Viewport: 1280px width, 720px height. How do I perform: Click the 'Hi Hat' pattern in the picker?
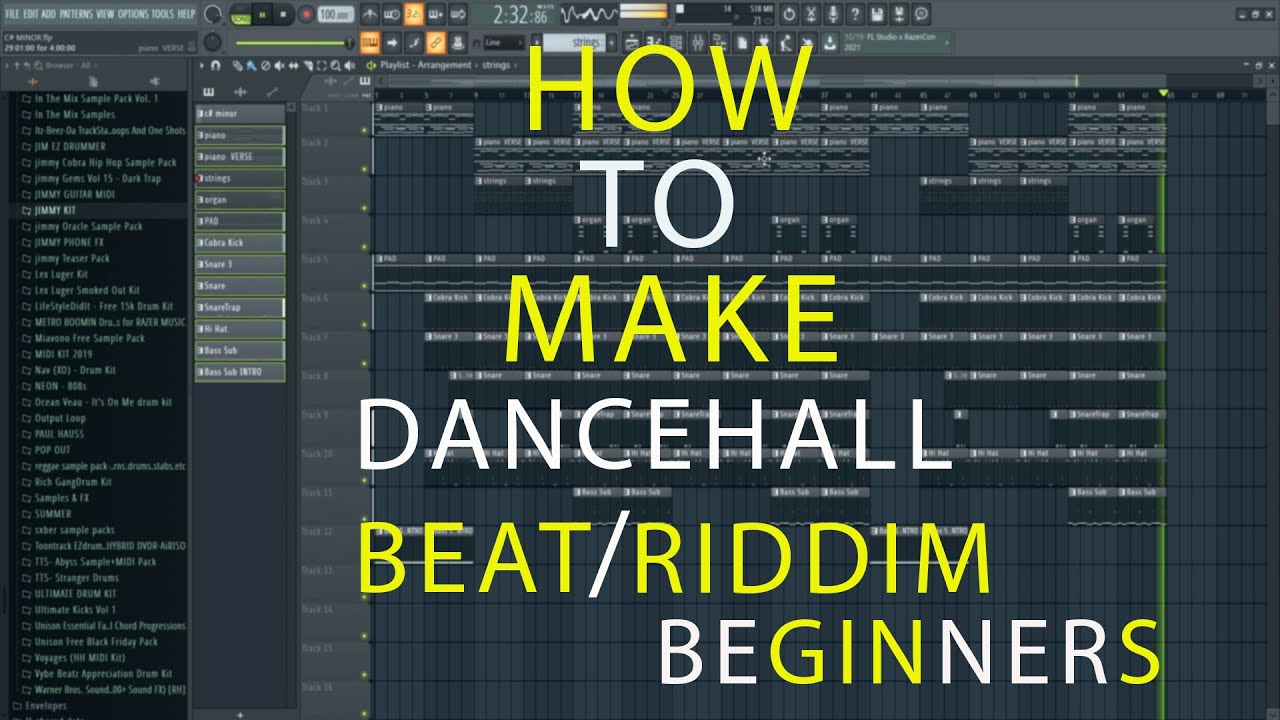pos(240,329)
